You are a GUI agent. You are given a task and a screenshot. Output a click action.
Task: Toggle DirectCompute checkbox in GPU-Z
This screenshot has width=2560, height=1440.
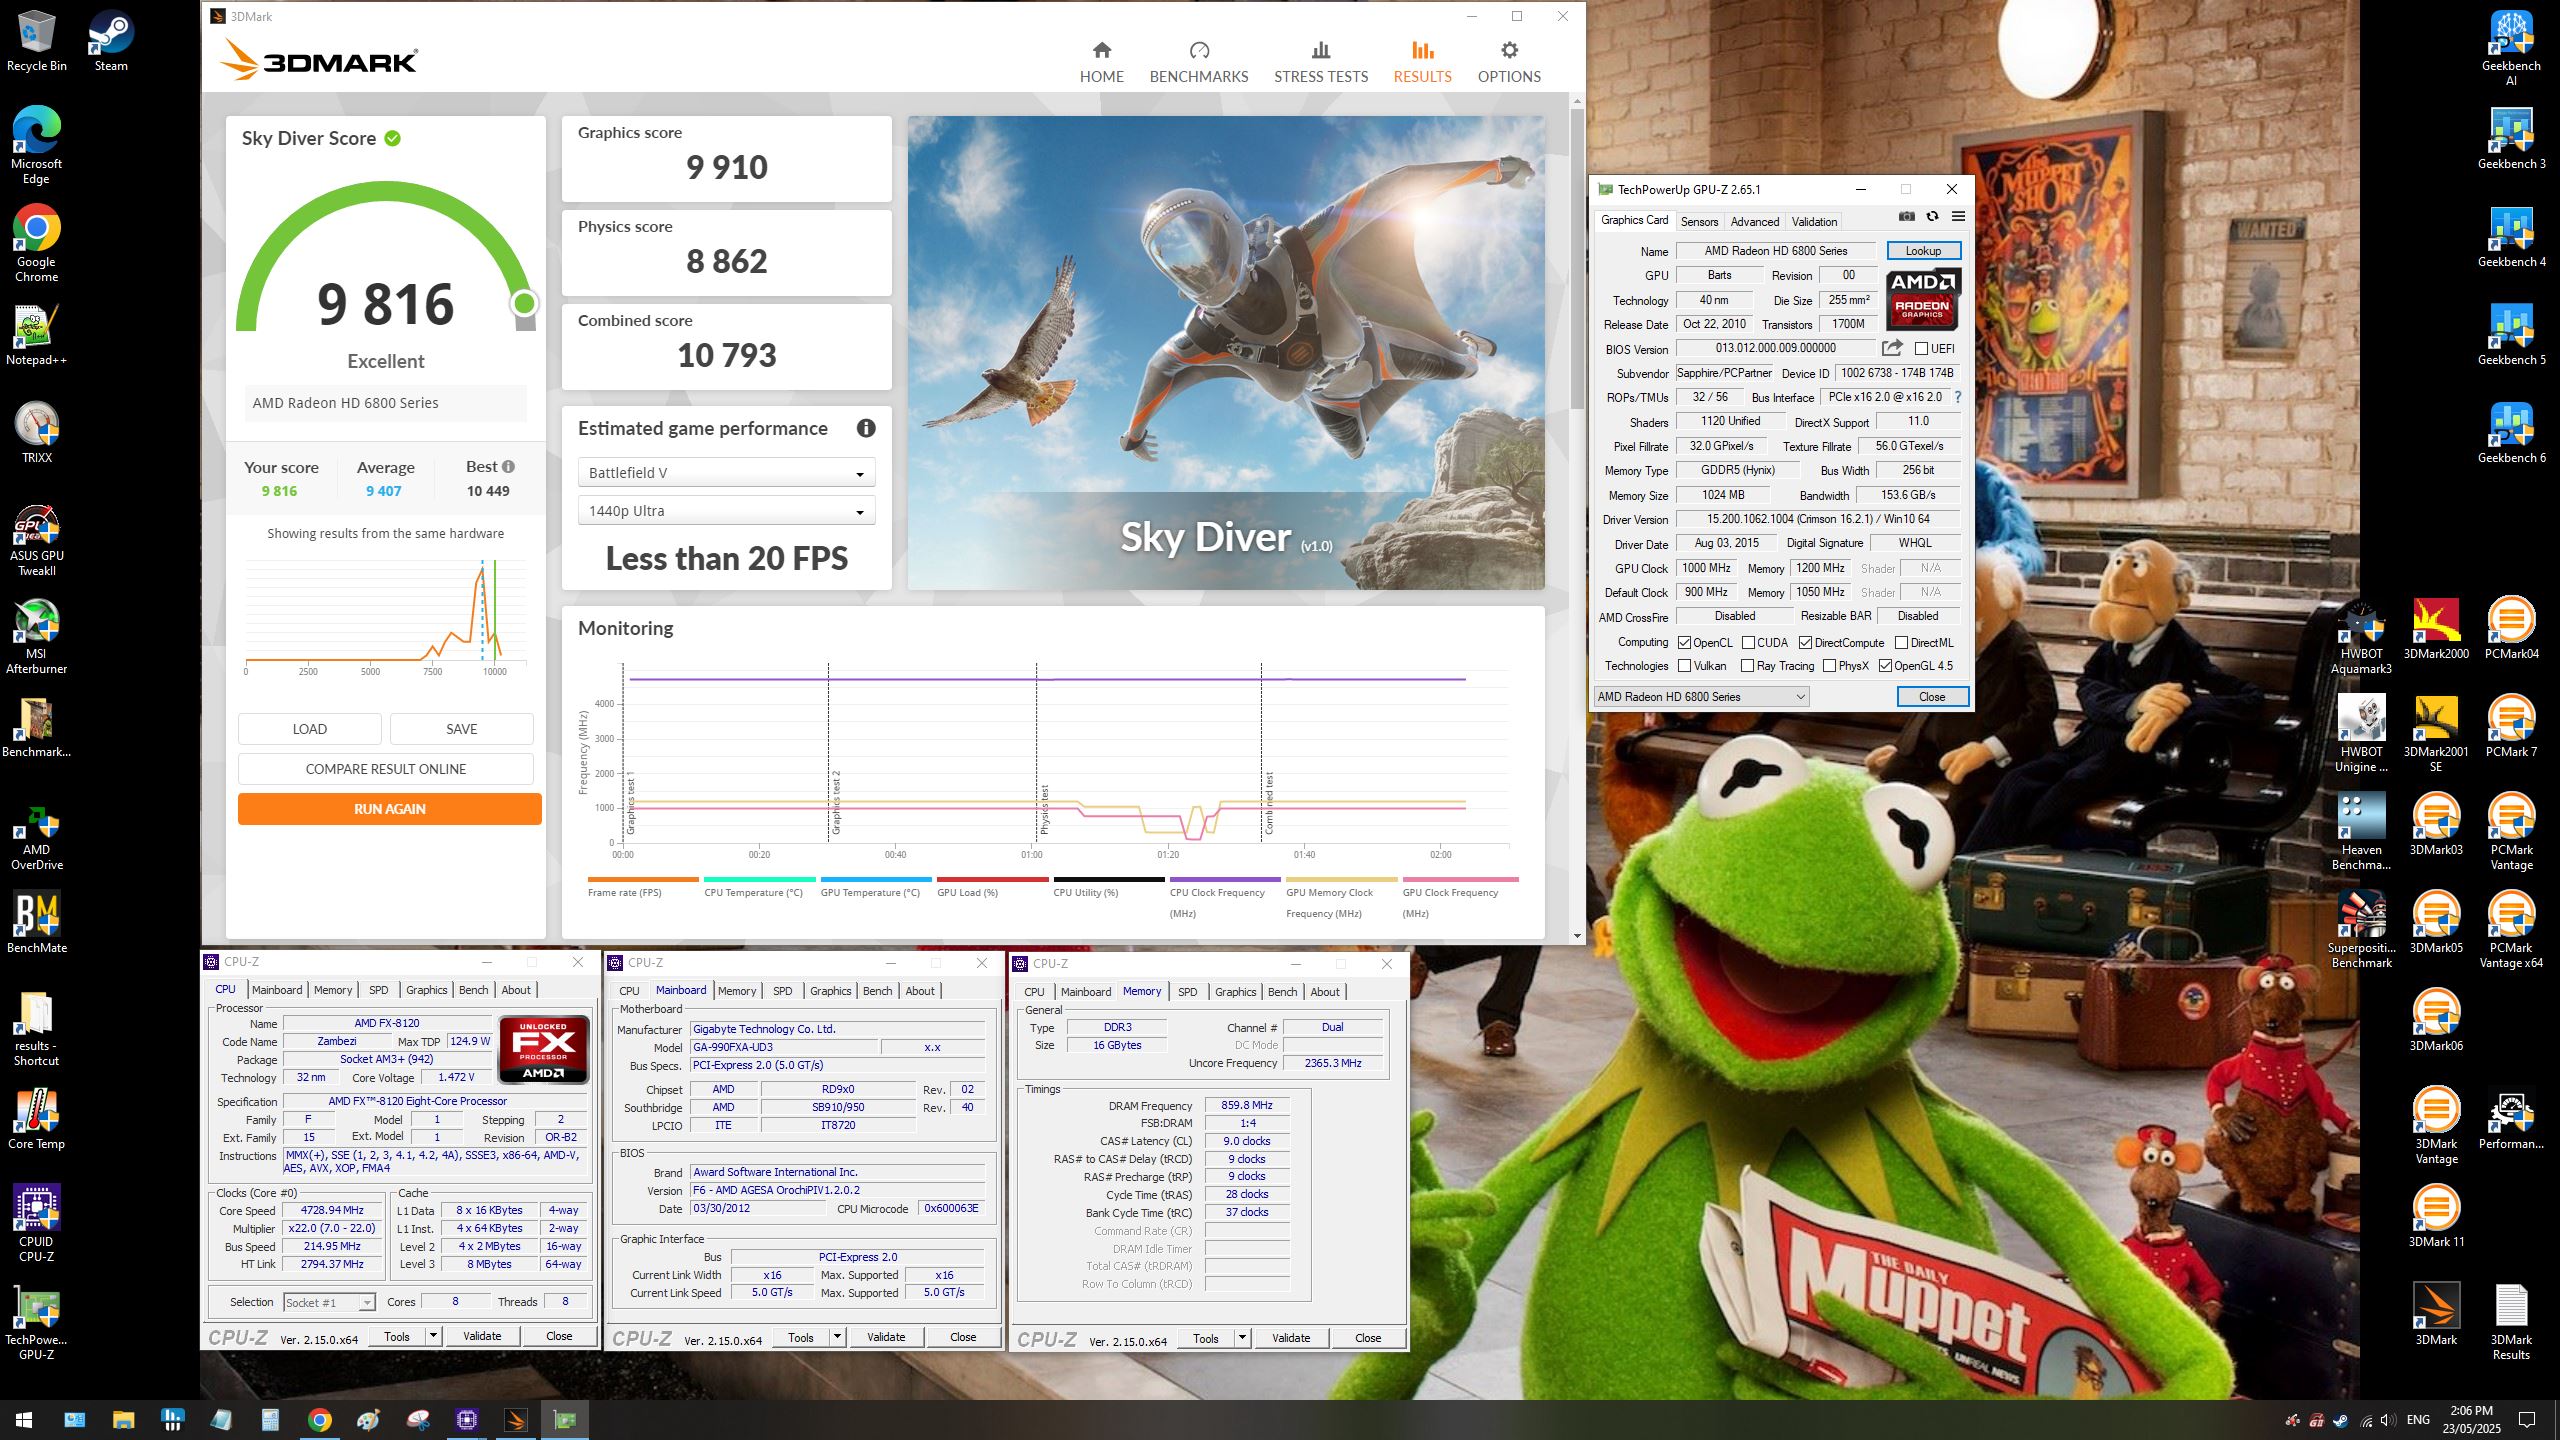[1805, 643]
